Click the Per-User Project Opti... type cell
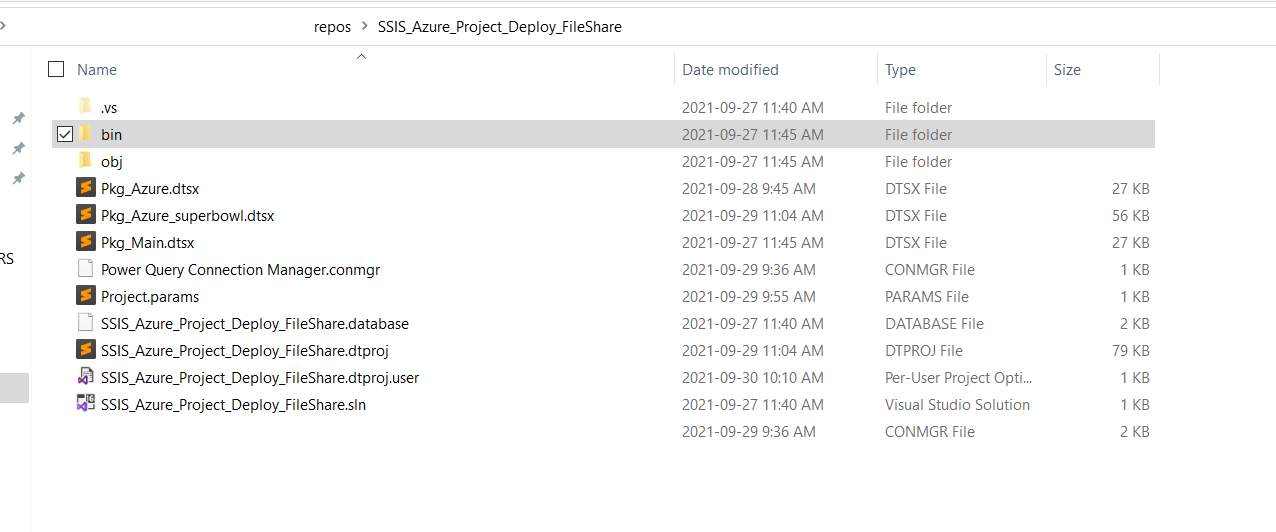 click(x=959, y=377)
